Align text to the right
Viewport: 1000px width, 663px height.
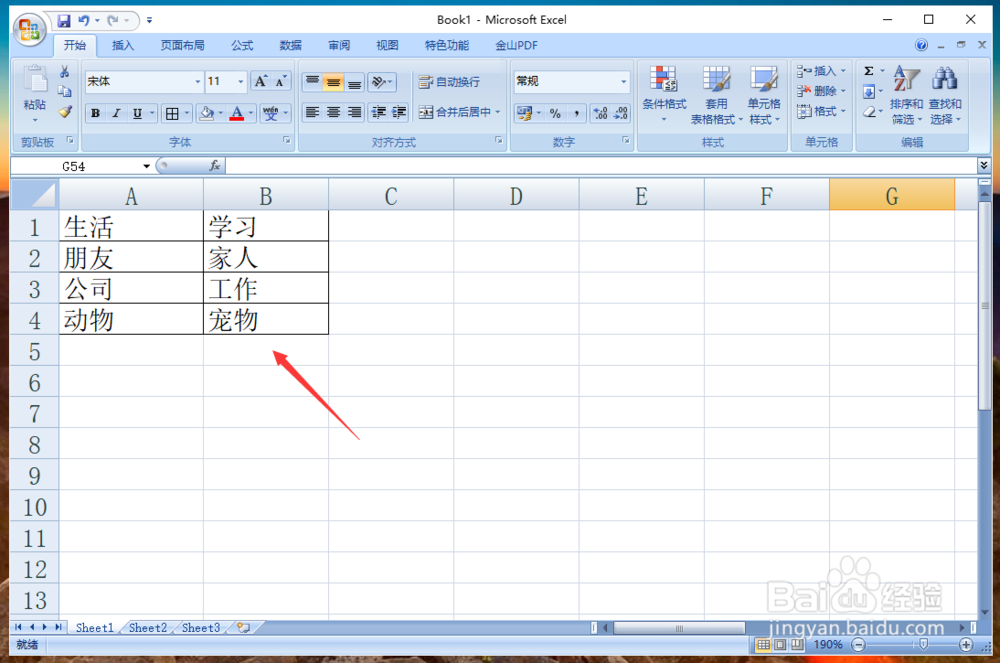tap(355, 113)
